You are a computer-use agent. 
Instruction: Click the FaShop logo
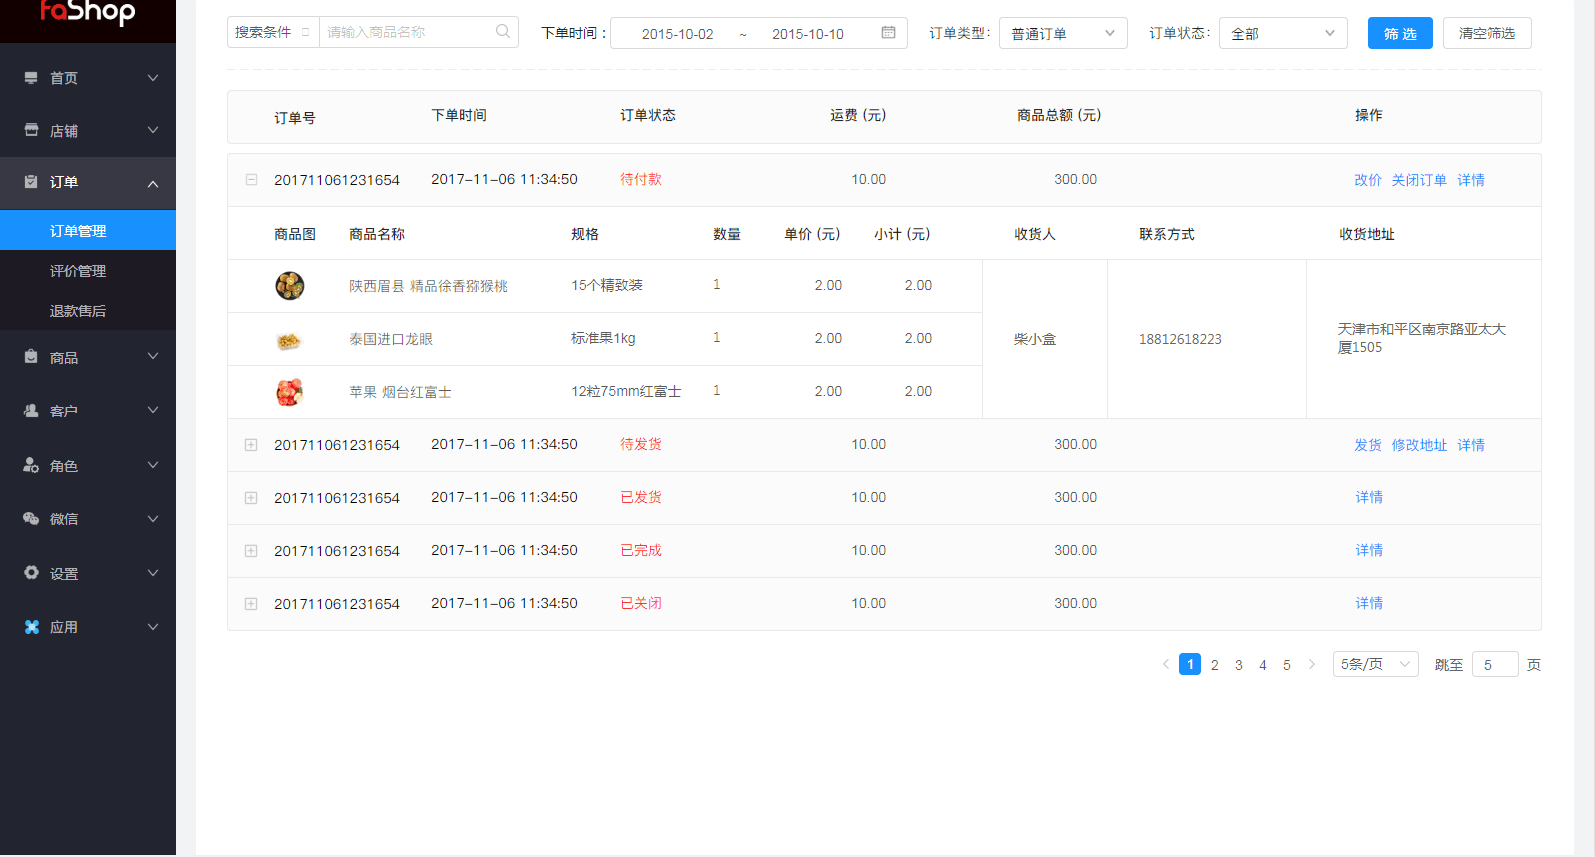(x=87, y=12)
